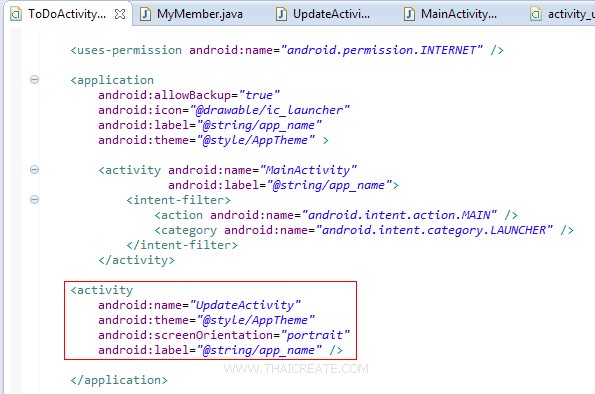Click the MainActivity... Java file icon

tap(409, 14)
